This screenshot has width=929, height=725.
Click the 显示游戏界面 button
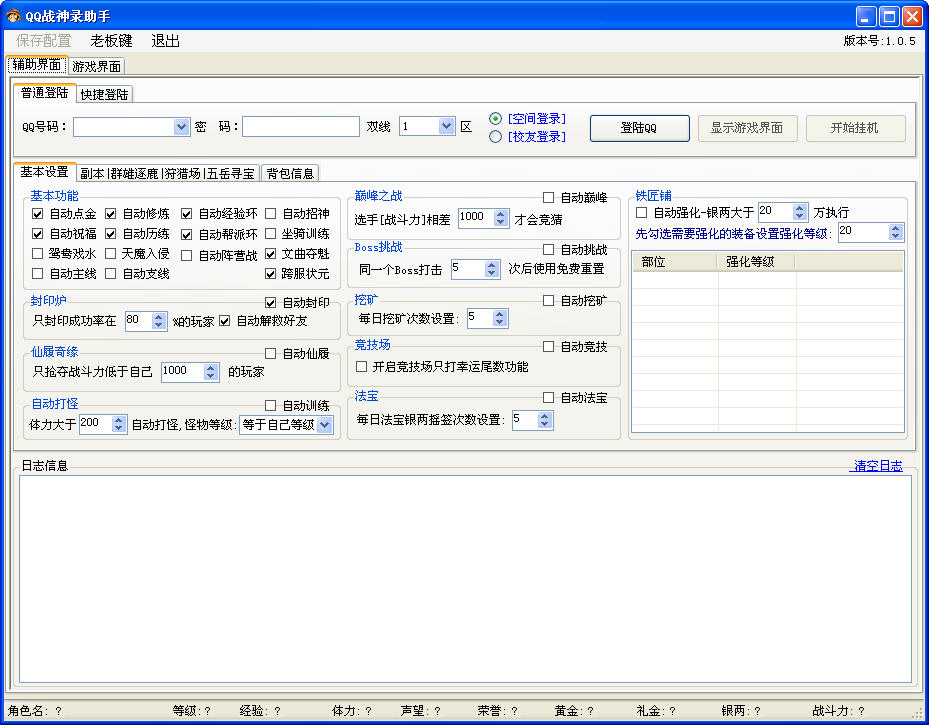click(747, 128)
